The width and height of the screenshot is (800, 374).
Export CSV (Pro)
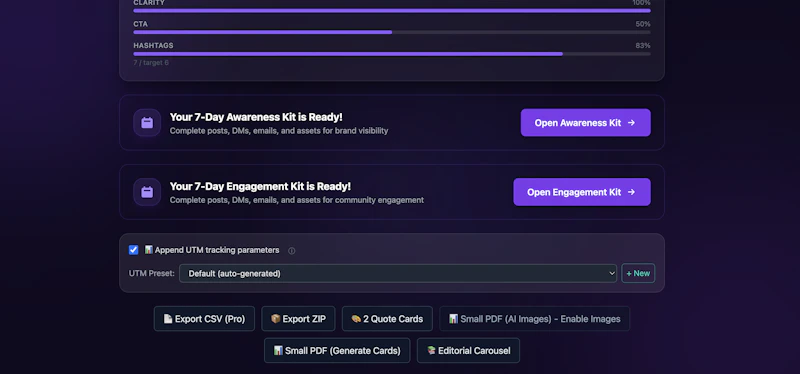tap(204, 319)
